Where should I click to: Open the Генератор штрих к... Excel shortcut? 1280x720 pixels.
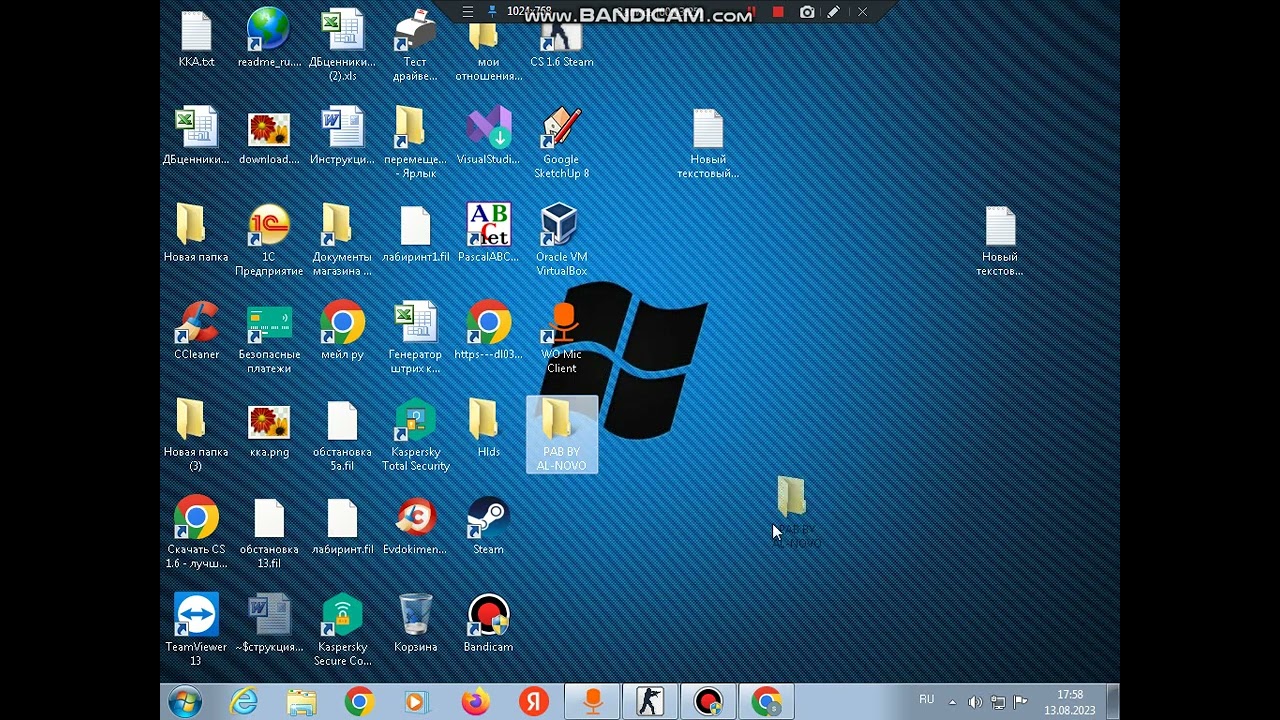coord(415,339)
